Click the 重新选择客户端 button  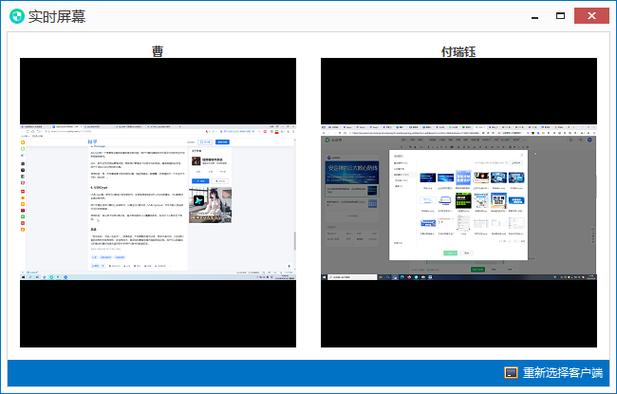tap(553, 372)
